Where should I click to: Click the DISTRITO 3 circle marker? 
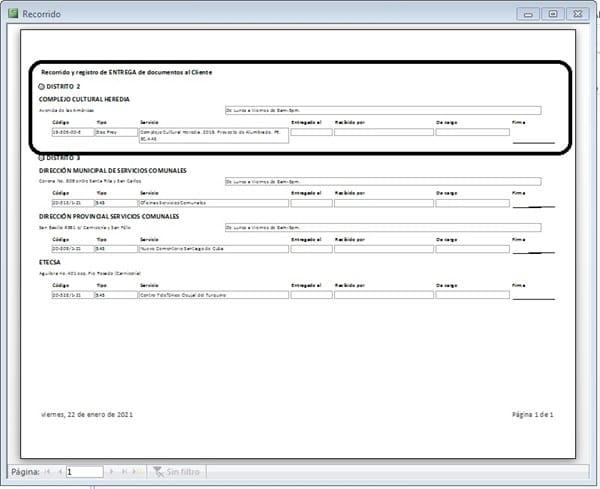pyautogui.click(x=42, y=158)
